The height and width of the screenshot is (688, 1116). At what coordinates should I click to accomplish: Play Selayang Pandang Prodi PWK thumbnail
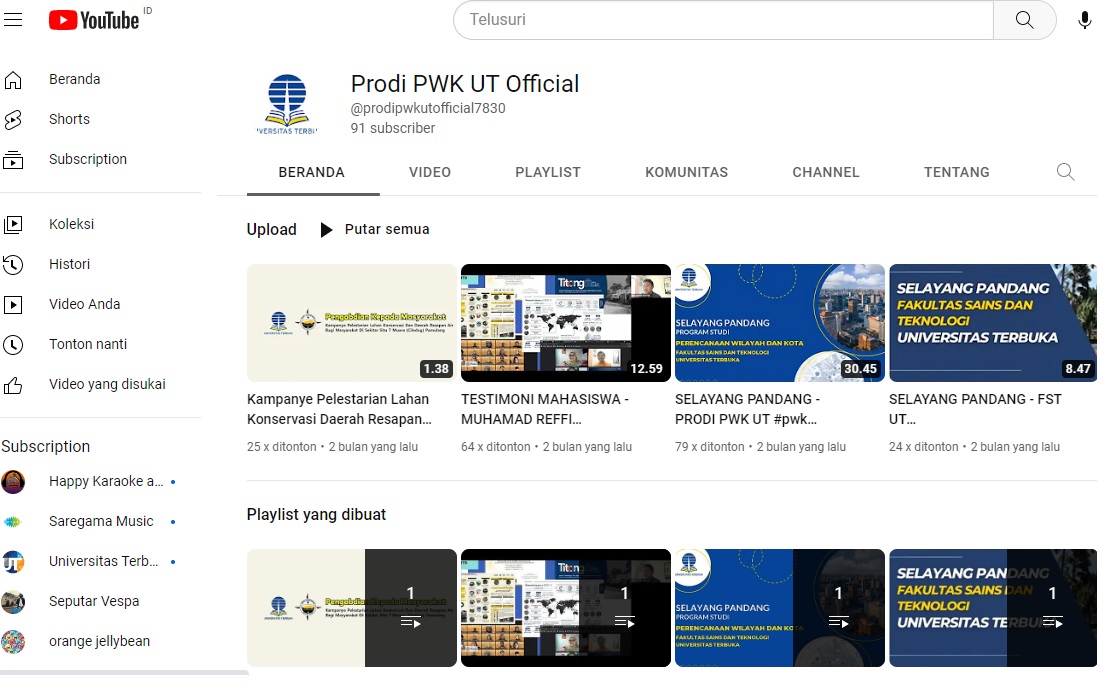click(779, 323)
